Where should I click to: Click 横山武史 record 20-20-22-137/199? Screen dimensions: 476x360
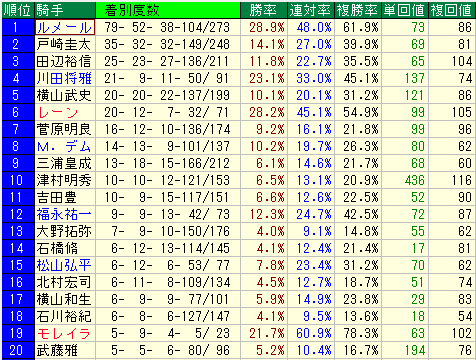[x=168, y=95]
